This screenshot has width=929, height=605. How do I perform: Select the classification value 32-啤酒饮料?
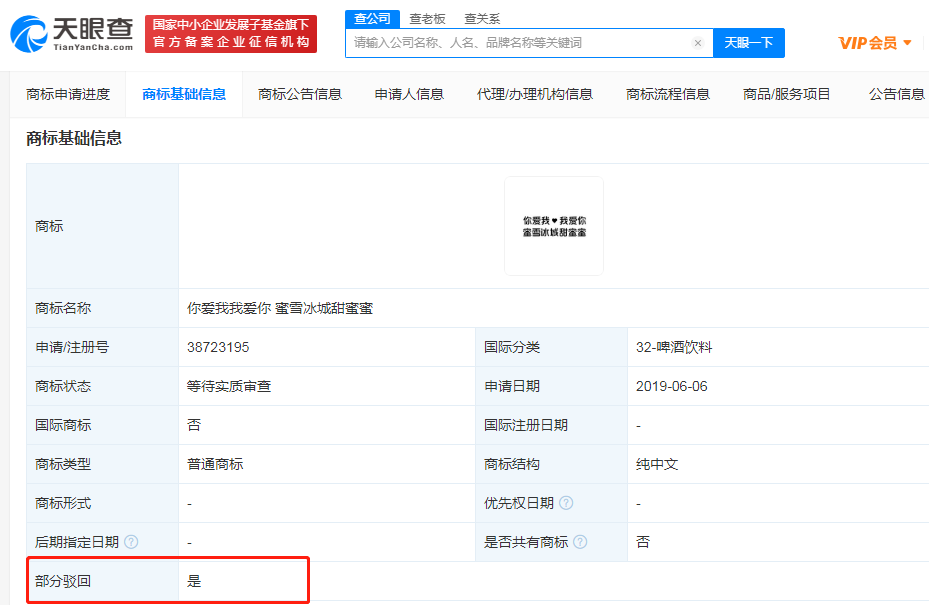pyautogui.click(x=674, y=347)
